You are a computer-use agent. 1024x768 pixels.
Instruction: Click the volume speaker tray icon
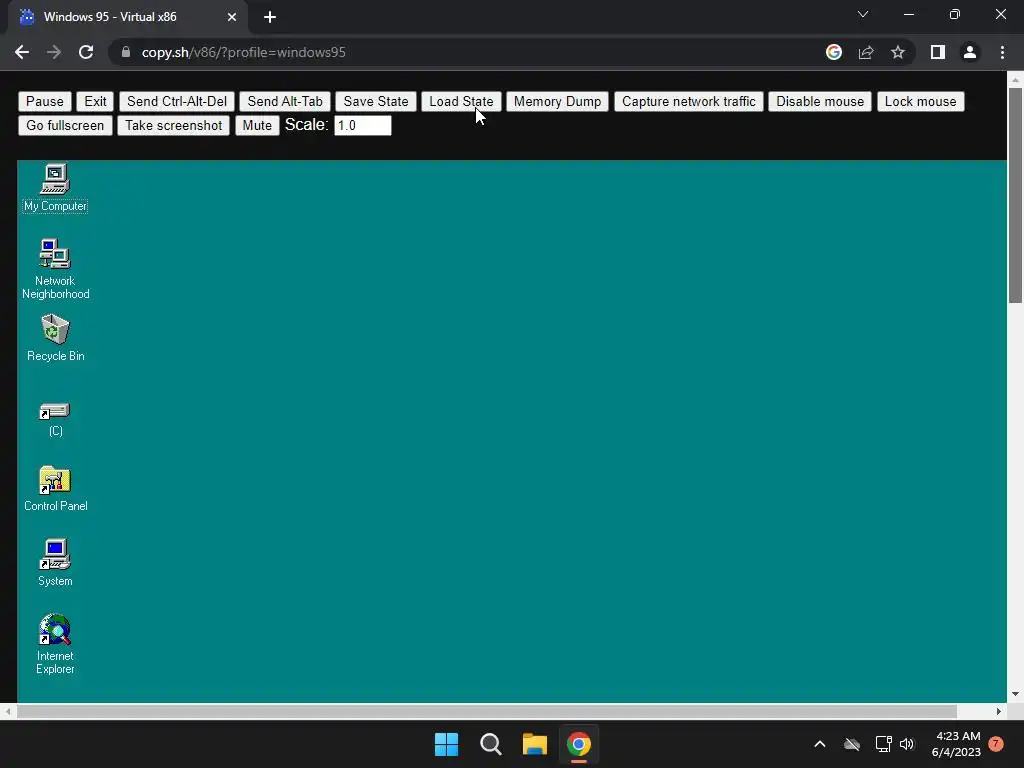907,744
